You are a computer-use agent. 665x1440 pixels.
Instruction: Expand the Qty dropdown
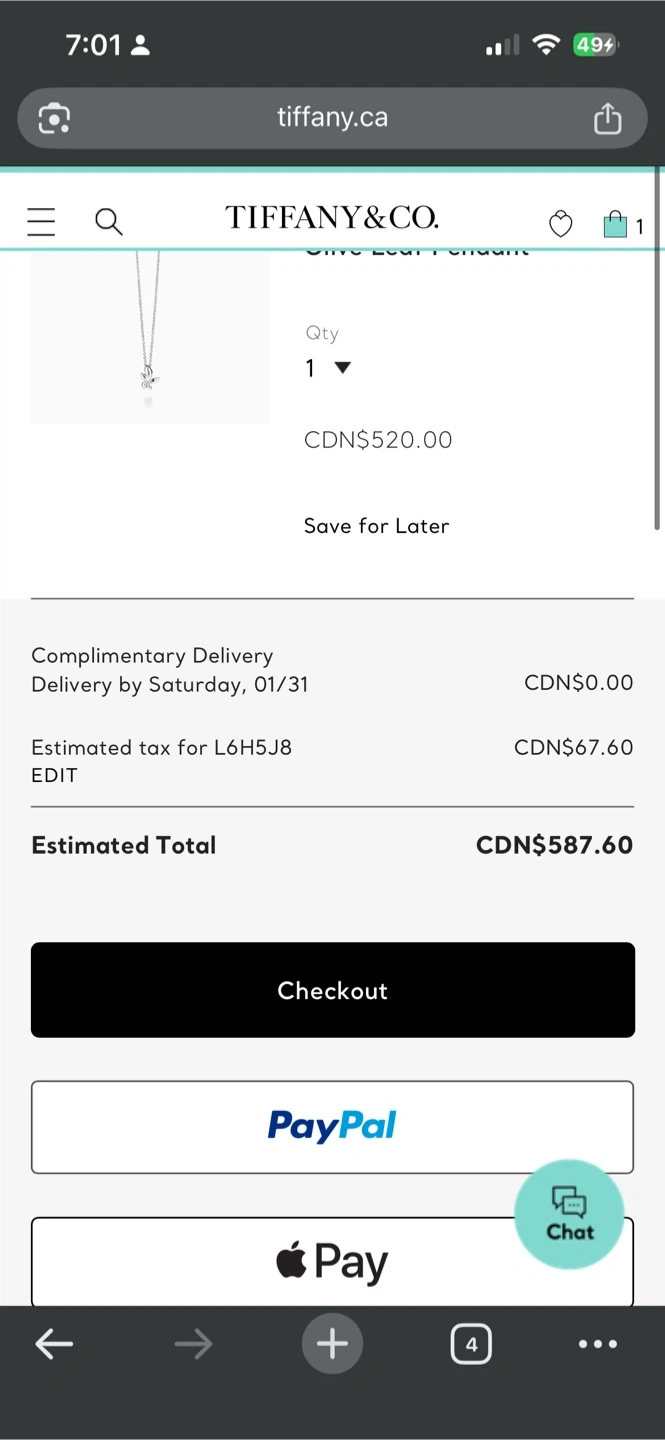pos(328,368)
